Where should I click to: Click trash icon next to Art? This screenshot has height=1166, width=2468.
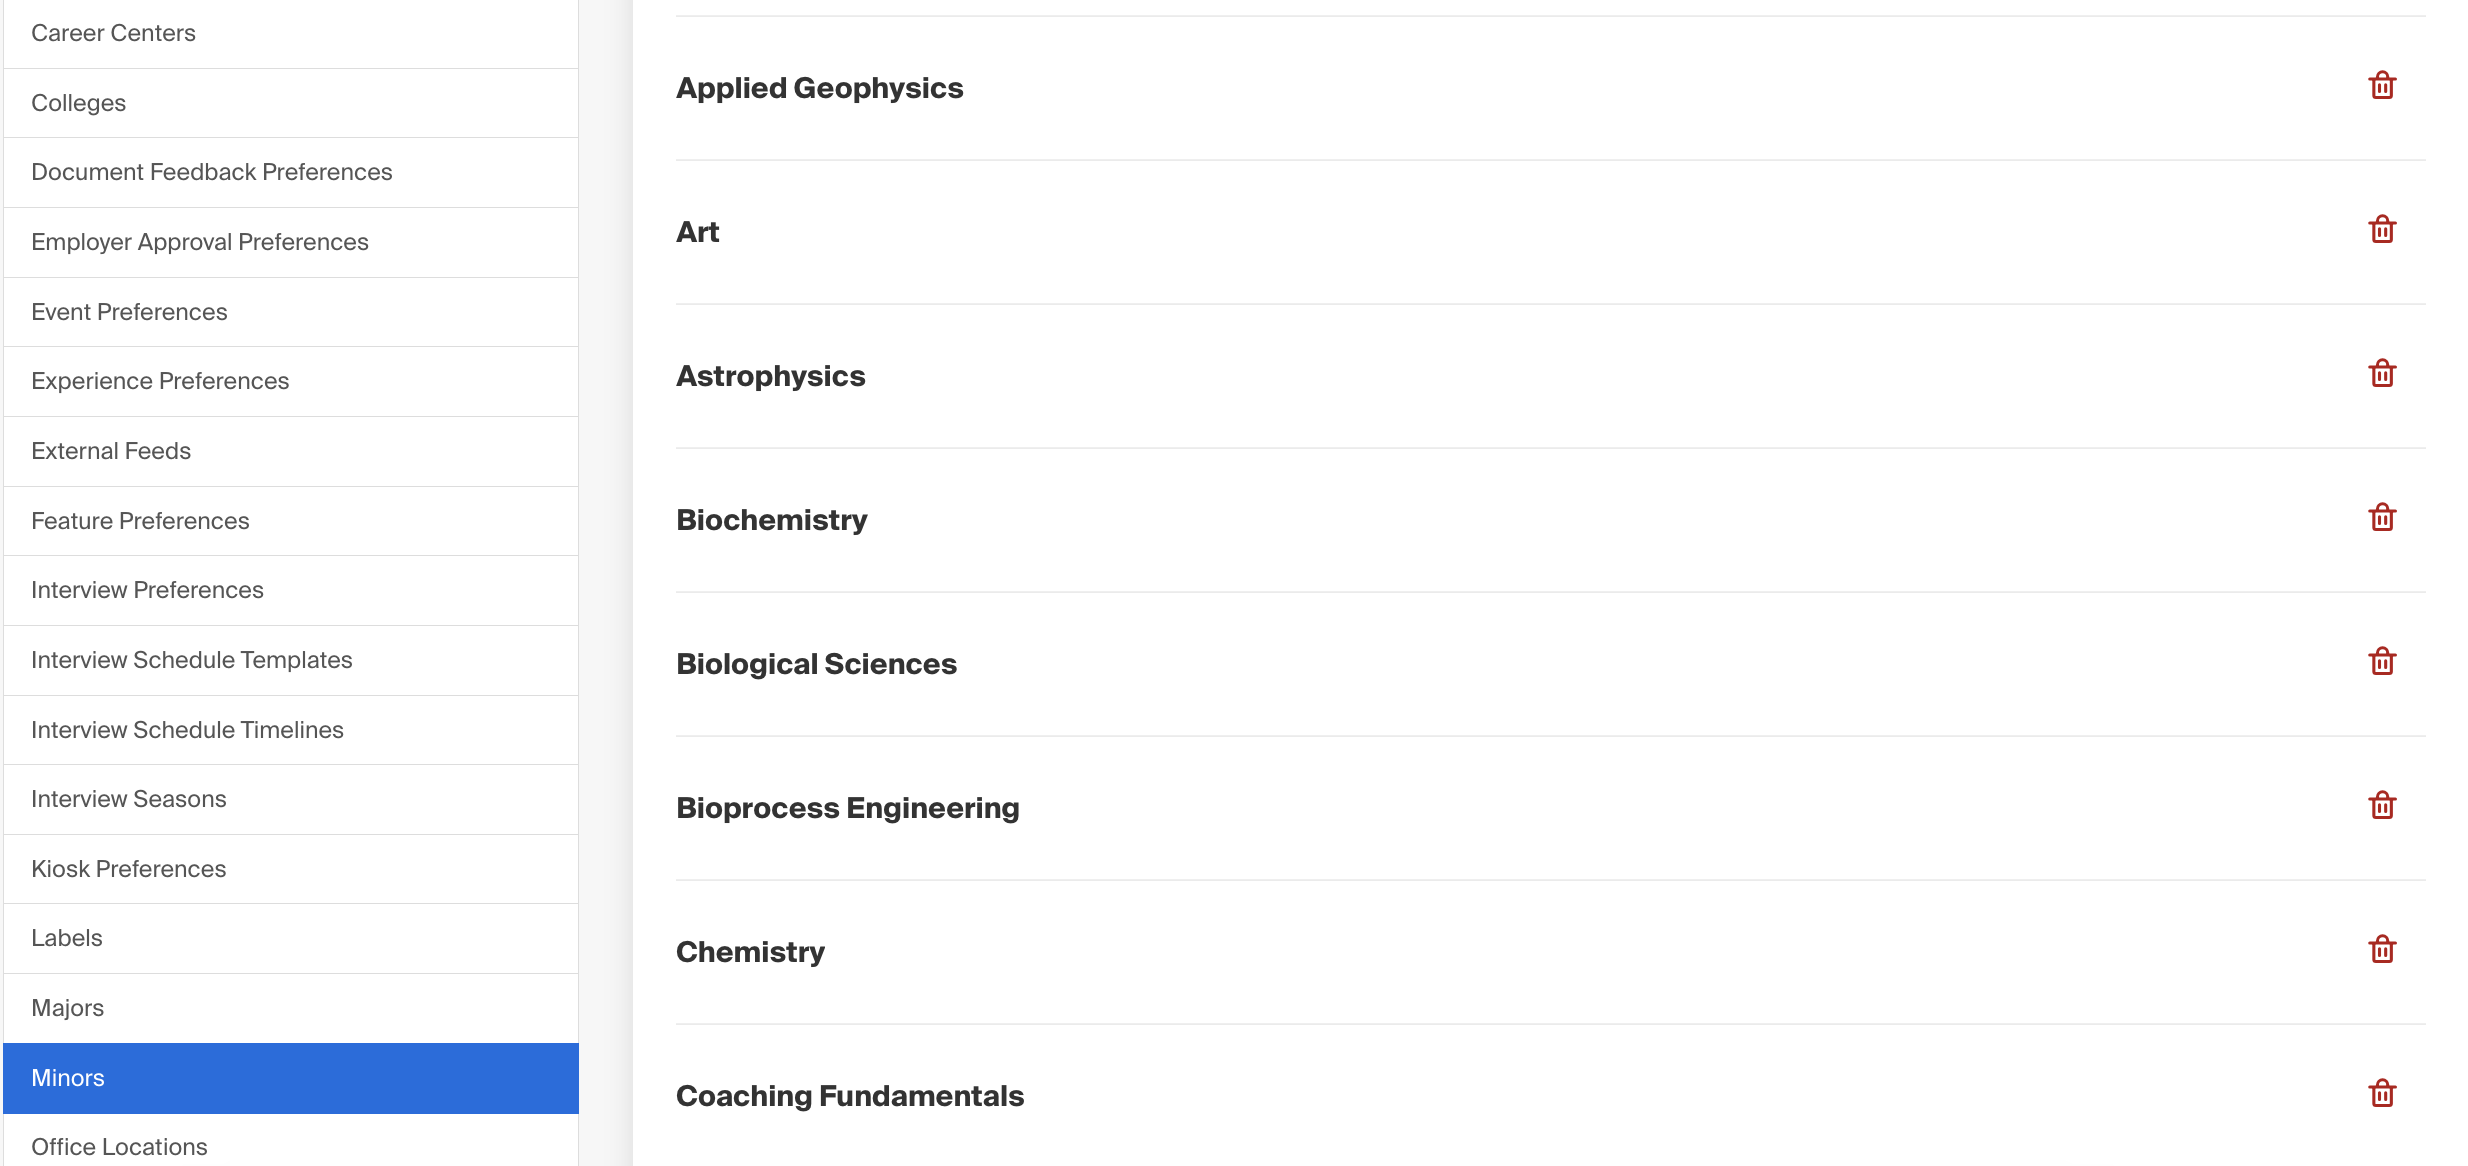2382,230
